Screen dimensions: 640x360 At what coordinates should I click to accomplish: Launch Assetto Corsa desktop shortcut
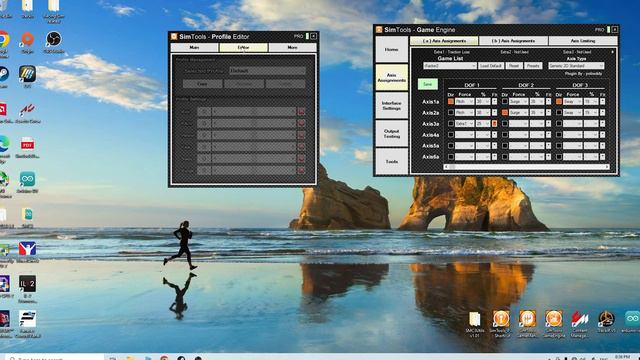click(27, 109)
